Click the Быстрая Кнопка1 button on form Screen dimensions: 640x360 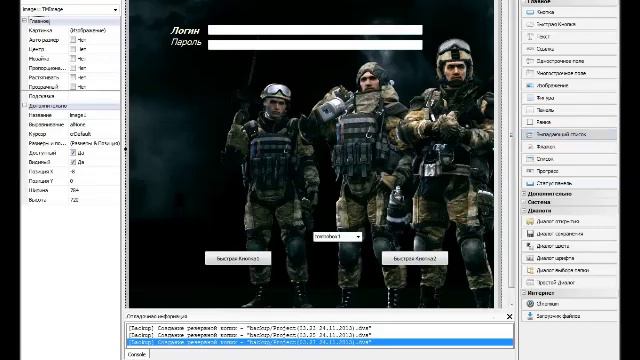tap(238, 258)
